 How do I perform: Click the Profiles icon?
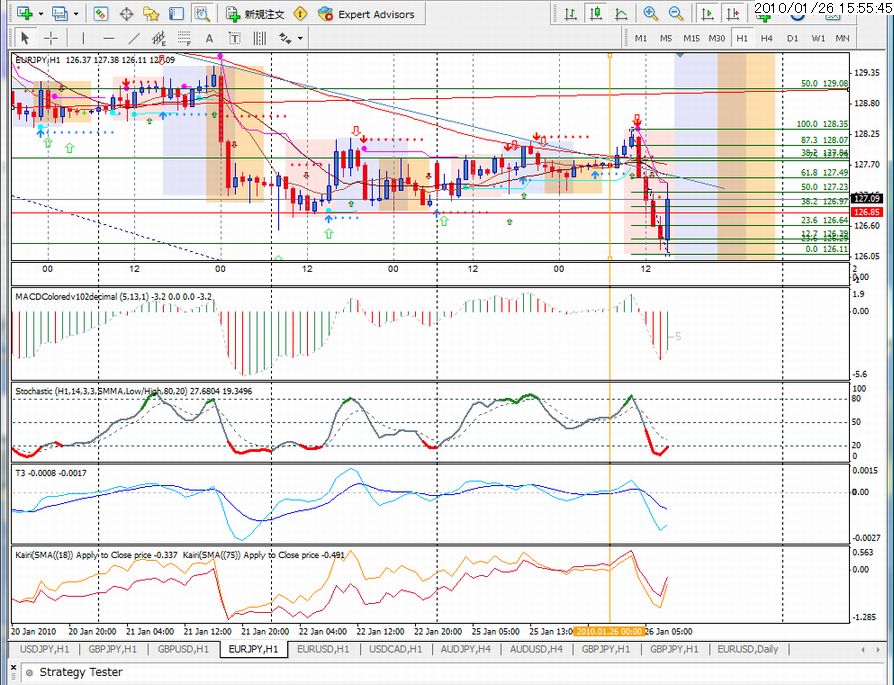60,14
